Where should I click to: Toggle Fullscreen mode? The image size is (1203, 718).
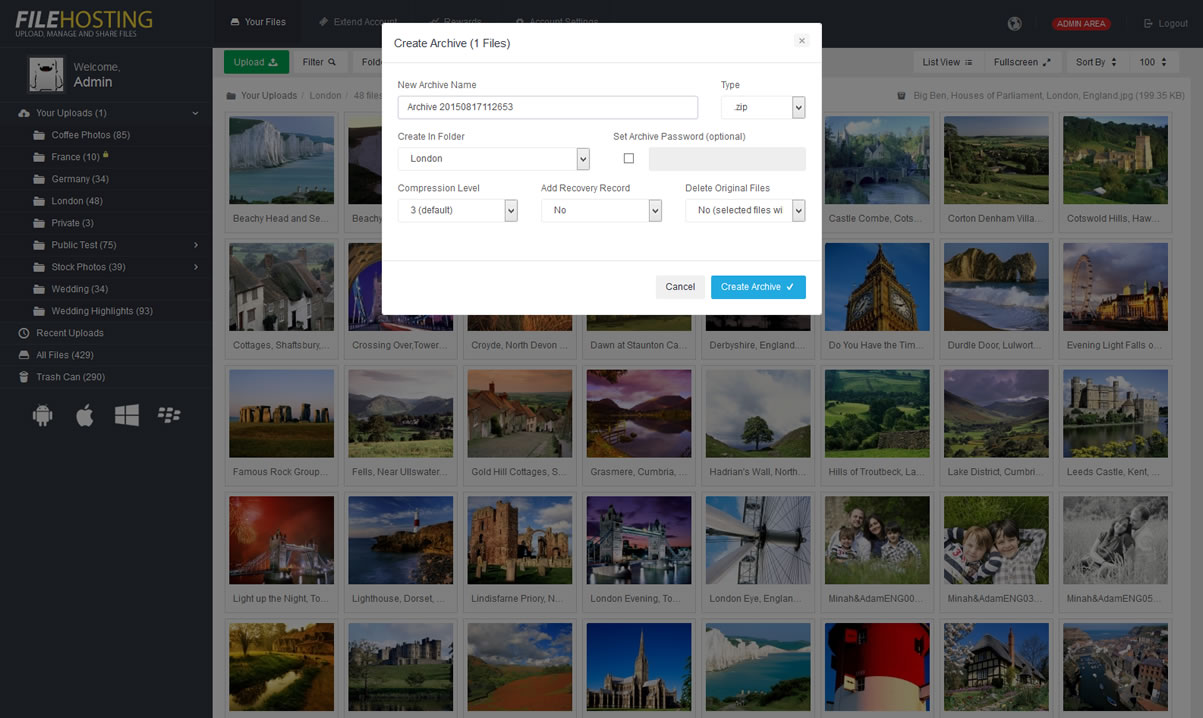(1023, 62)
